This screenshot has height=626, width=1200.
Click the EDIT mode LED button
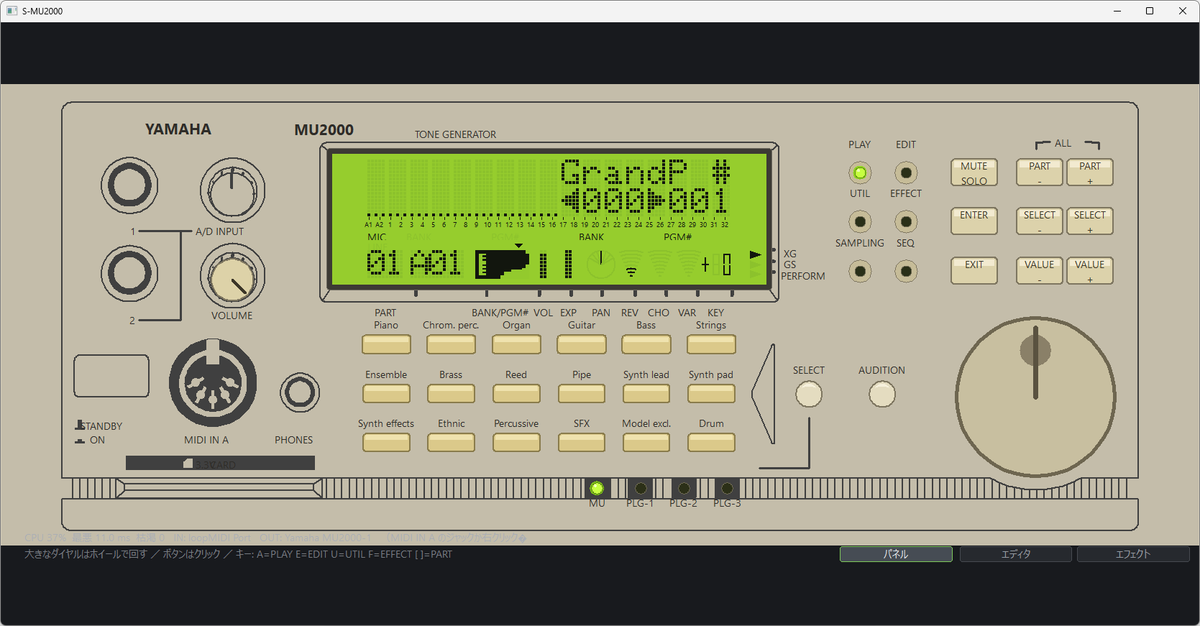906,173
